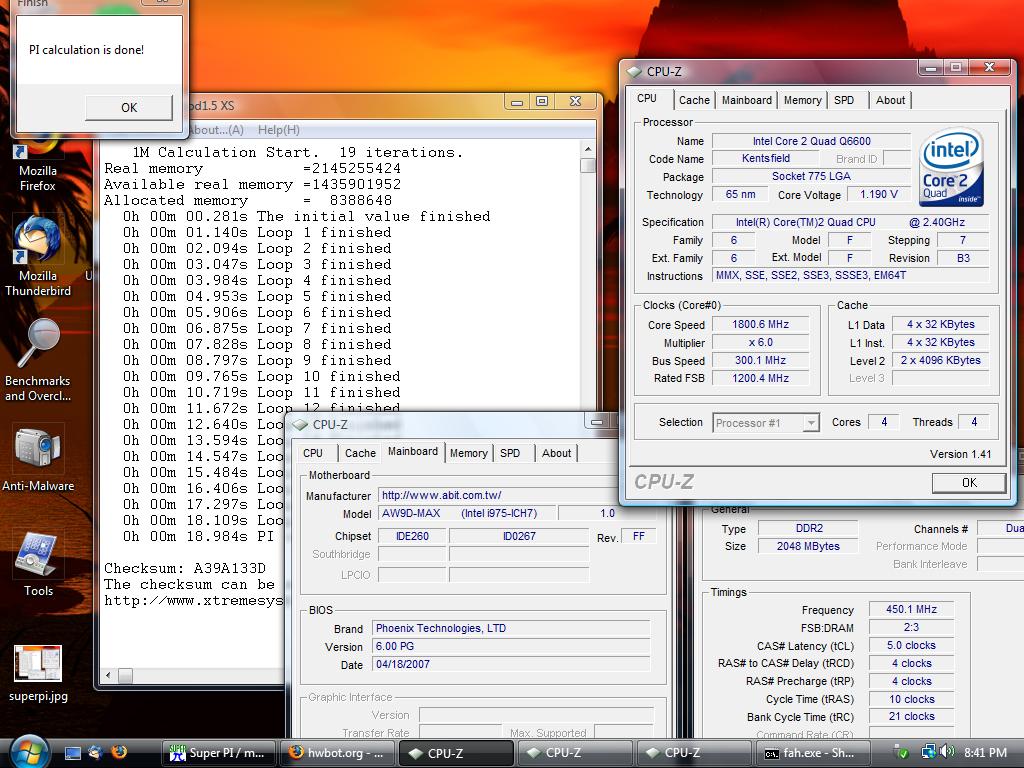Open the Help(H) menu in Super PI
Screen dimensions: 1024x768
tap(278, 129)
